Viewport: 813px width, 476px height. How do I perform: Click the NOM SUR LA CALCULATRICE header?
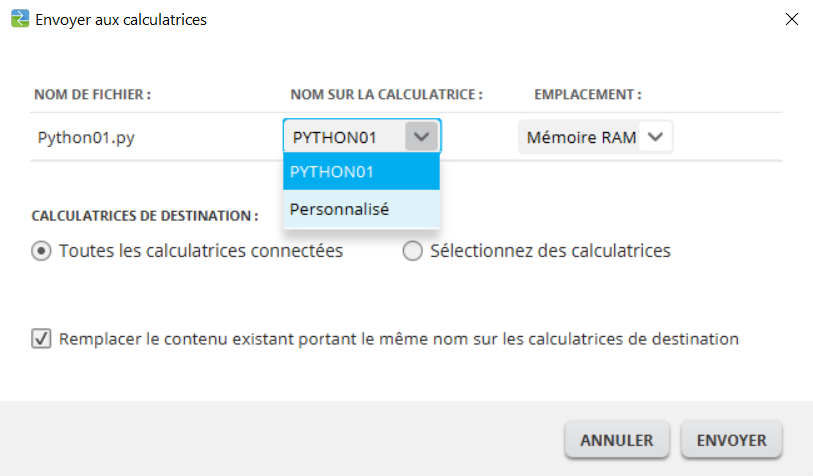click(386, 95)
